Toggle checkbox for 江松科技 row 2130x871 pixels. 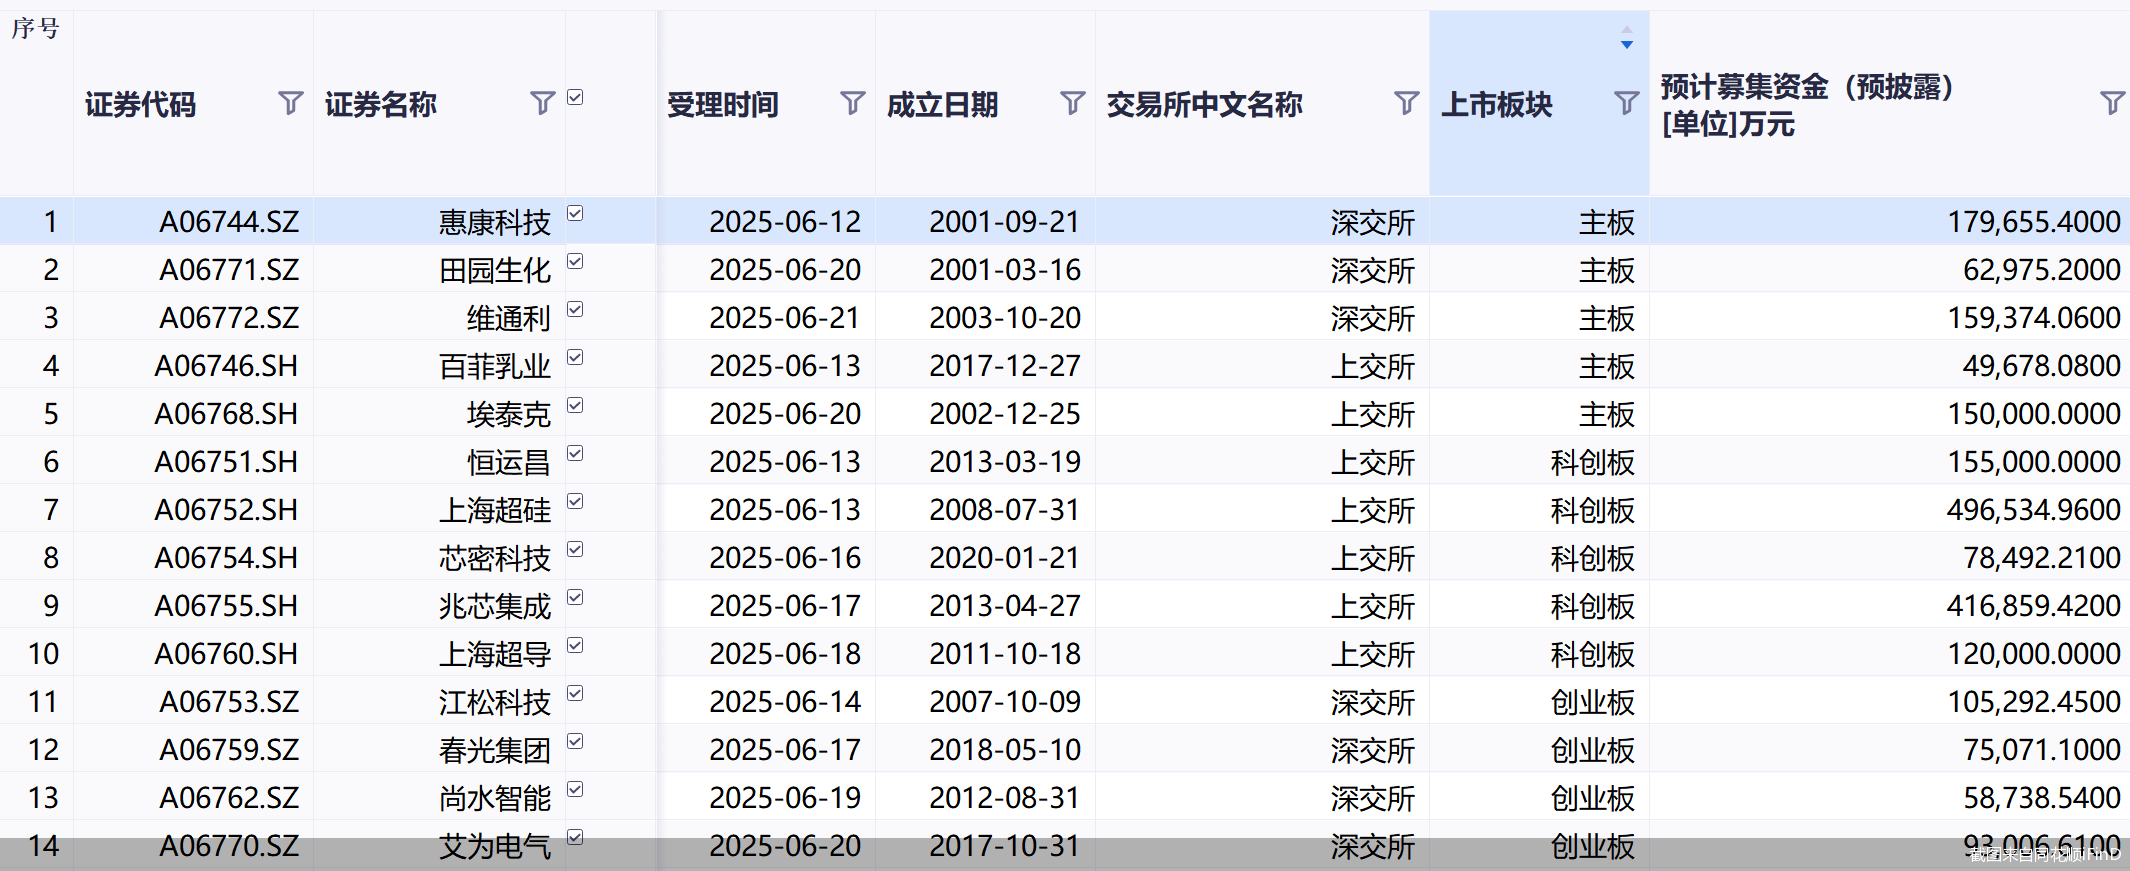(575, 693)
